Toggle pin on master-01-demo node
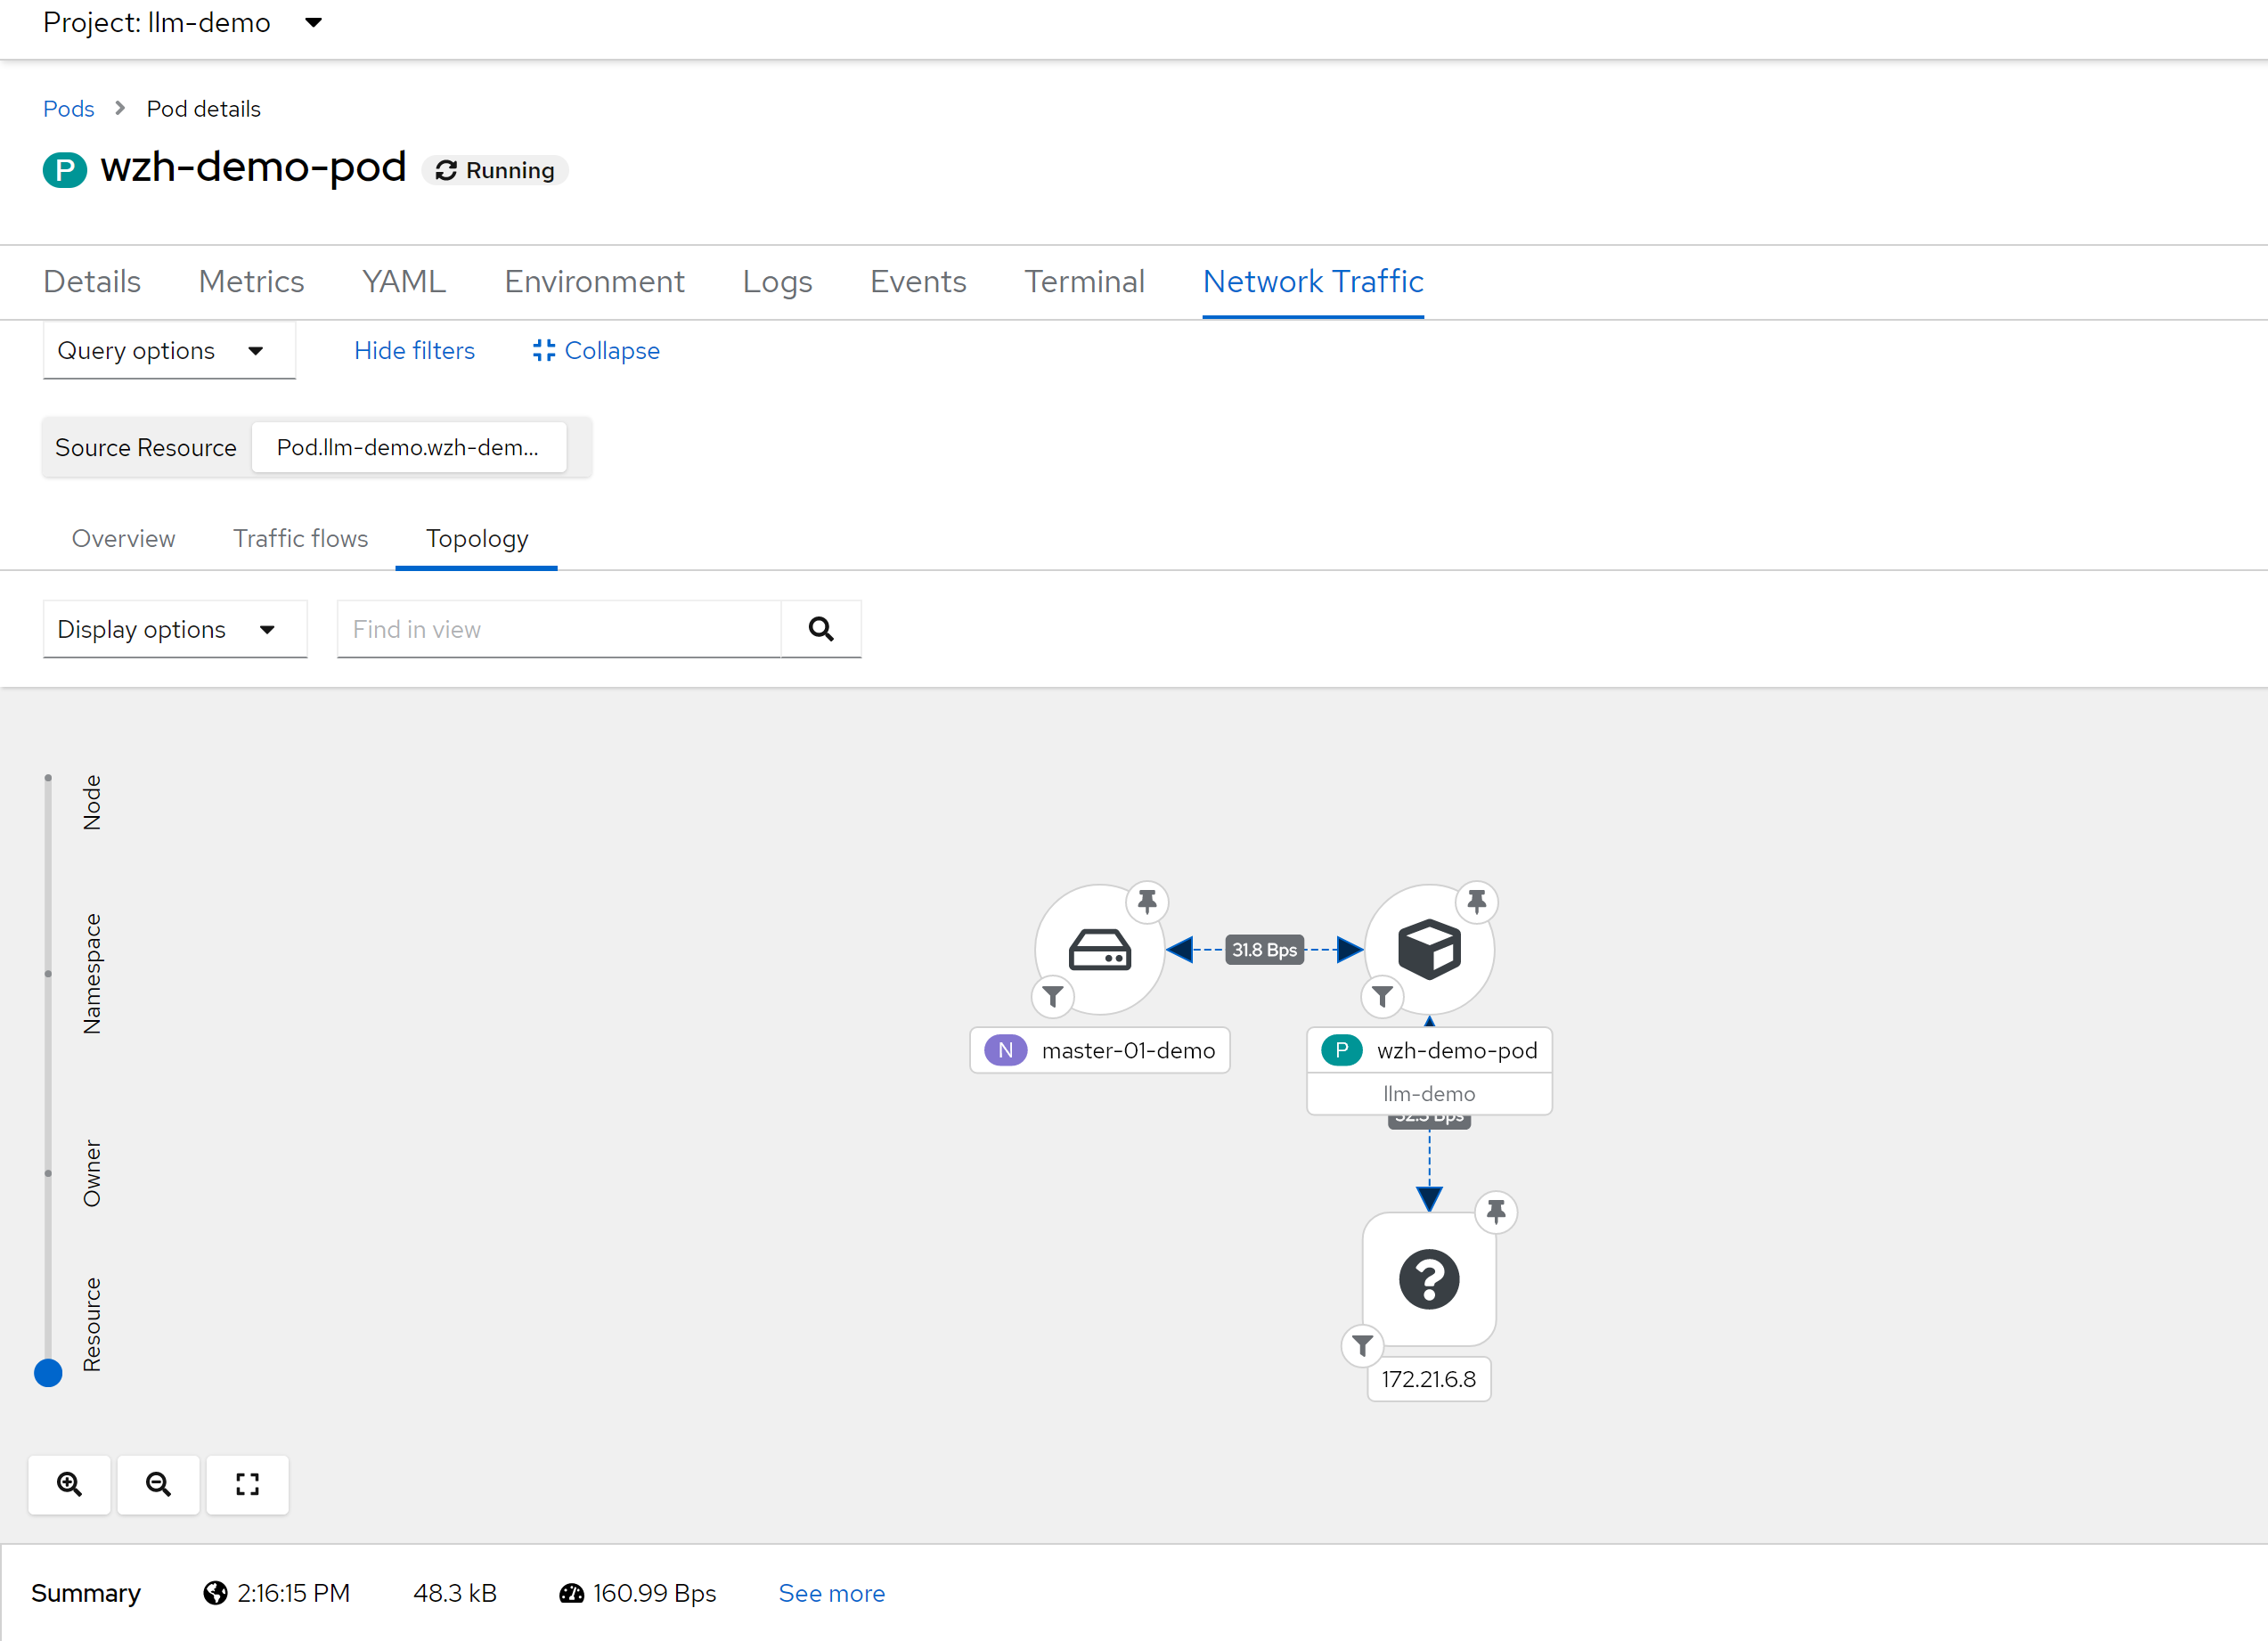2268x1641 pixels. [1147, 902]
